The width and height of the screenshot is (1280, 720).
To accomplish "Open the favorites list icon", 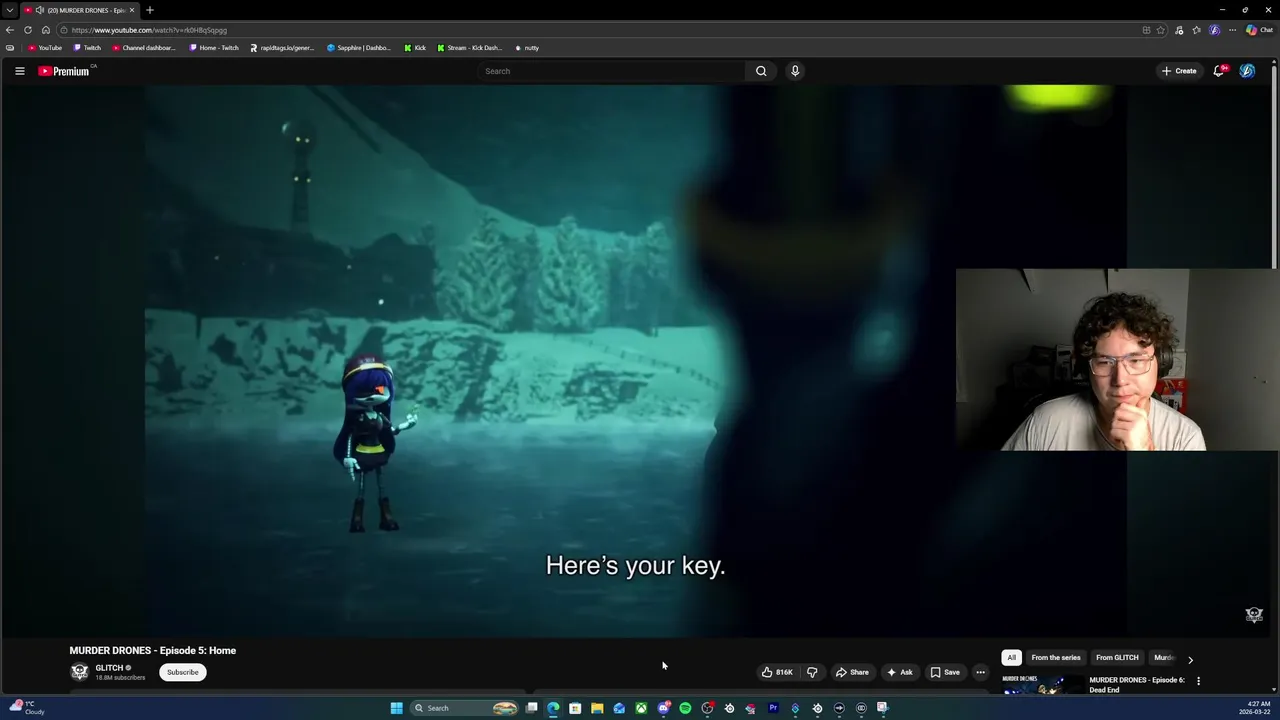I will pyautogui.click(x=1196, y=30).
